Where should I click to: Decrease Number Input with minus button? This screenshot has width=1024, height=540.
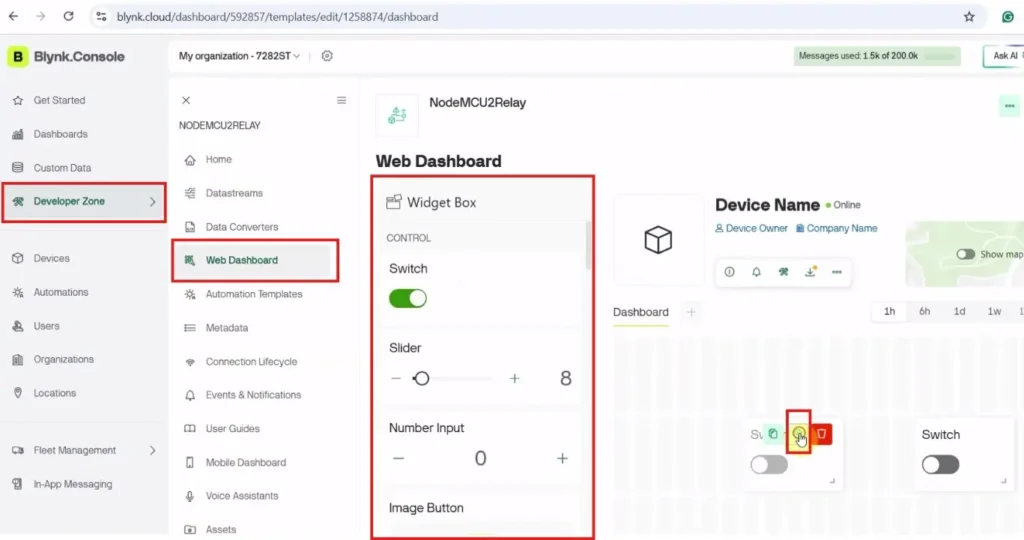[x=398, y=458]
